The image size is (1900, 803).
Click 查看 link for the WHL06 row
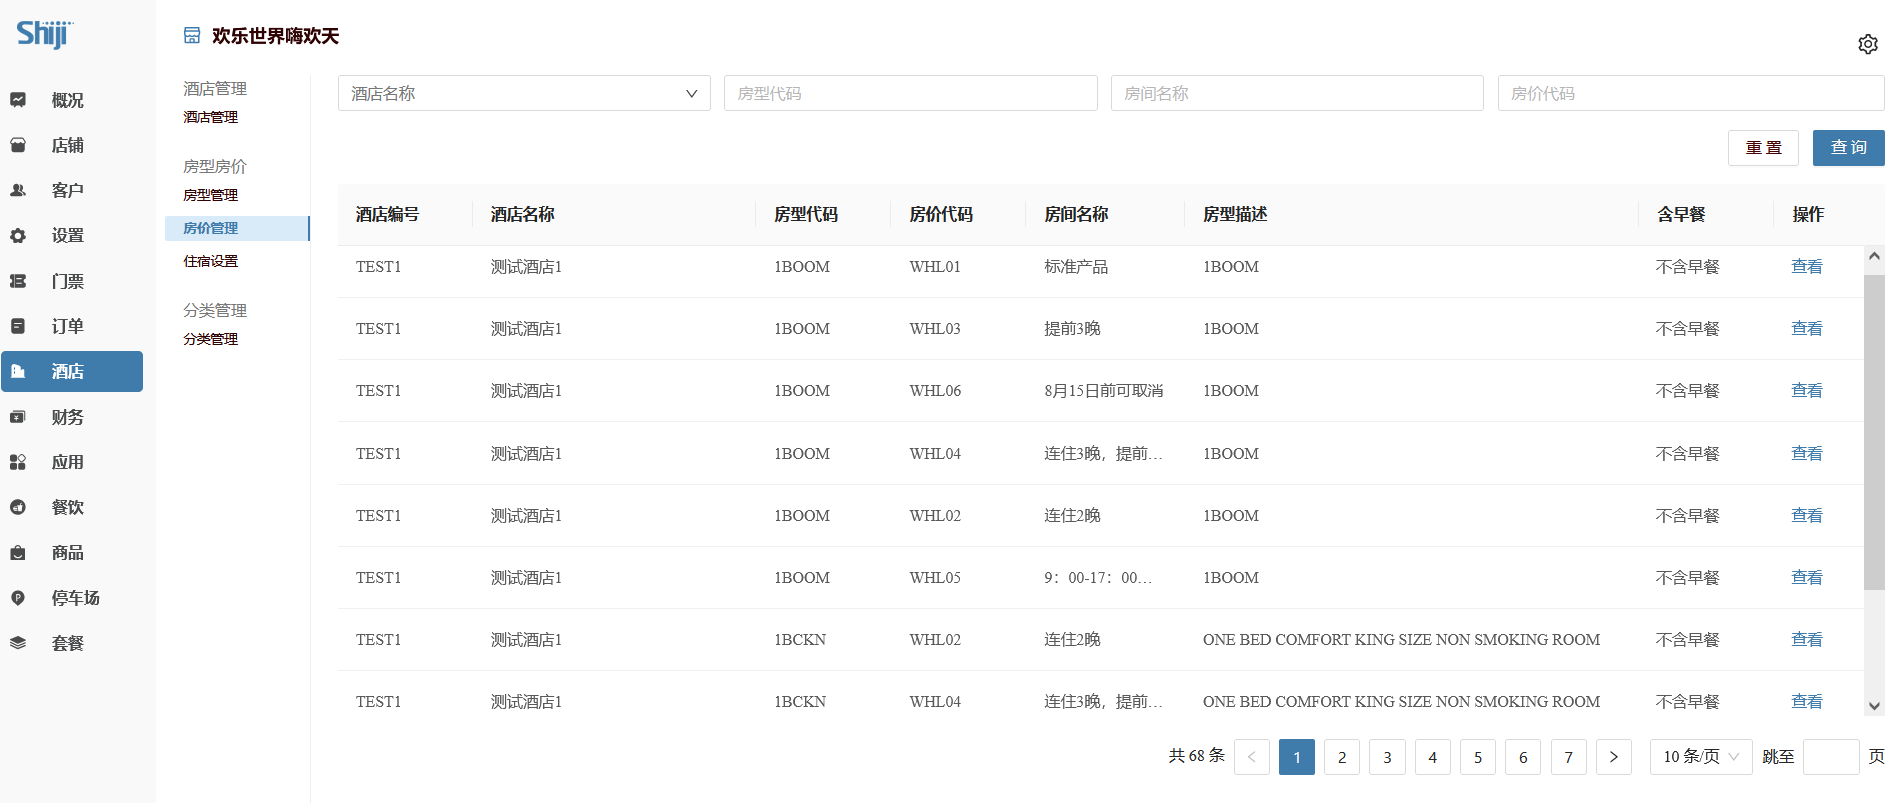click(1806, 391)
